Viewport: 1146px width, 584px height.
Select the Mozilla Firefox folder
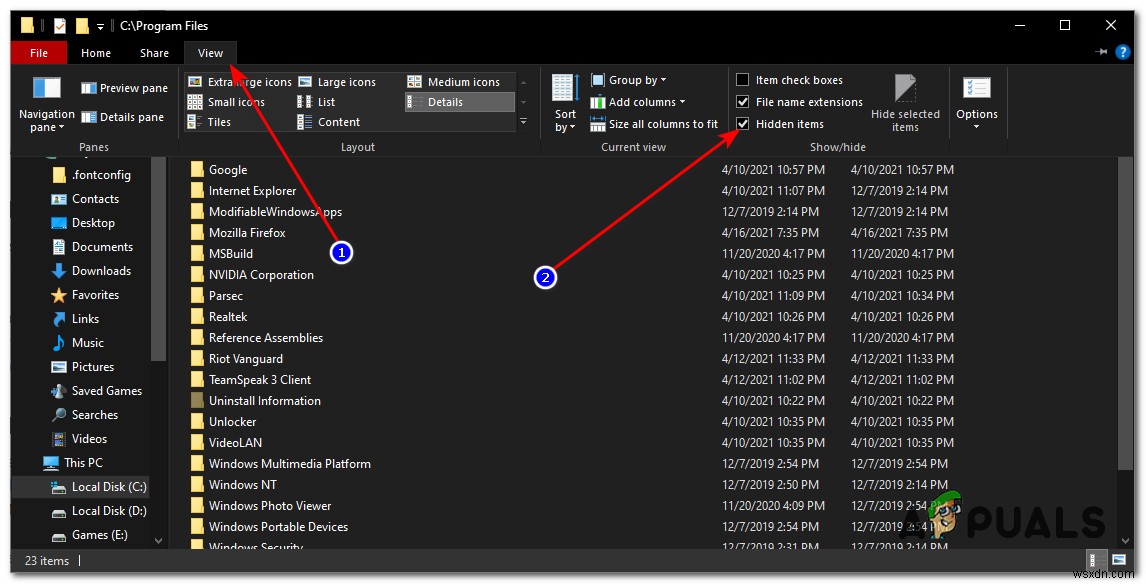[x=238, y=232]
